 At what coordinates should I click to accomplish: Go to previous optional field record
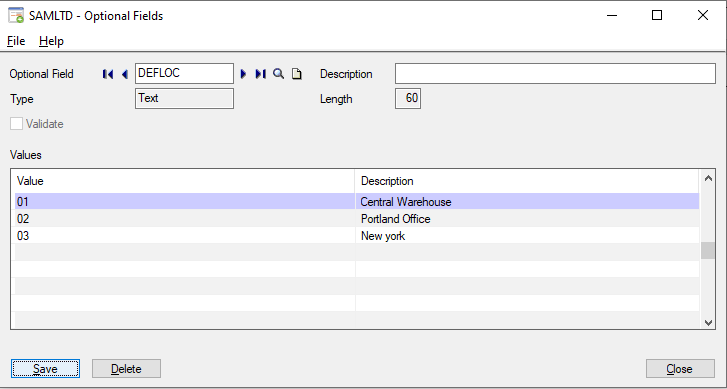(124, 74)
